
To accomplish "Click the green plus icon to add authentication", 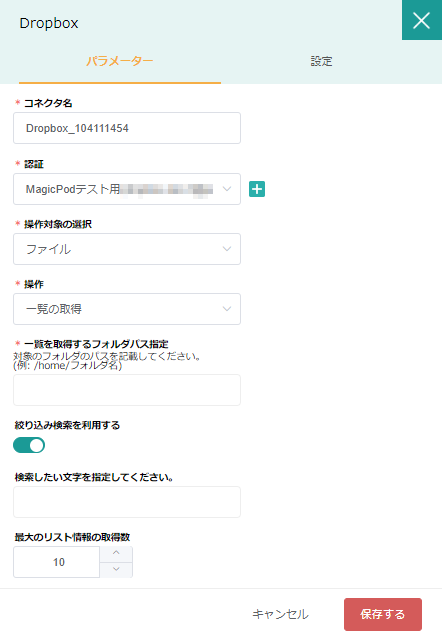I will point(257,189).
